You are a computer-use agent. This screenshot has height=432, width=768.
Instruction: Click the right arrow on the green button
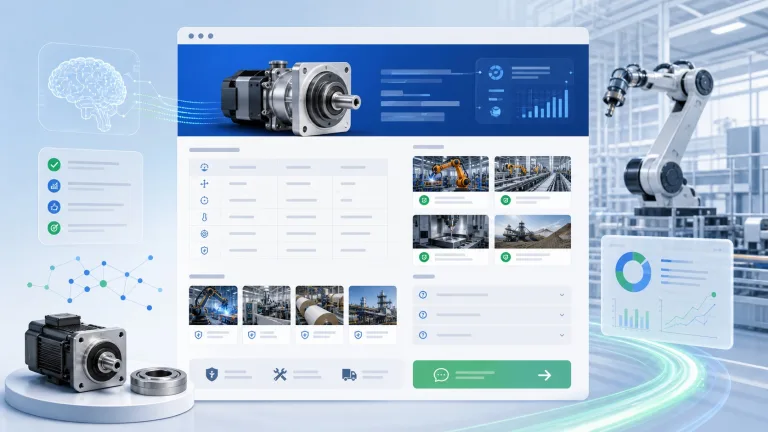pyautogui.click(x=544, y=375)
